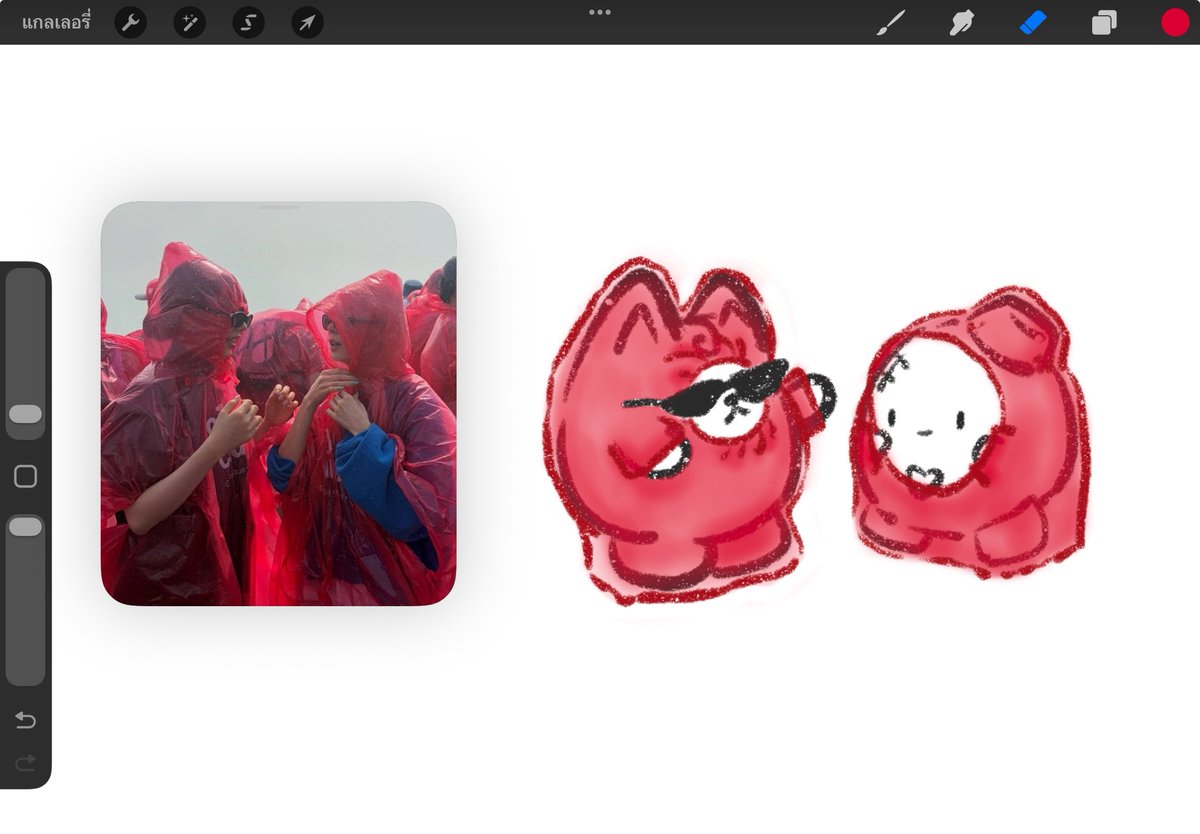Viewport: 1200px width, 834px height.
Task: Tap the square modify button between sliders
Action: click(25, 476)
